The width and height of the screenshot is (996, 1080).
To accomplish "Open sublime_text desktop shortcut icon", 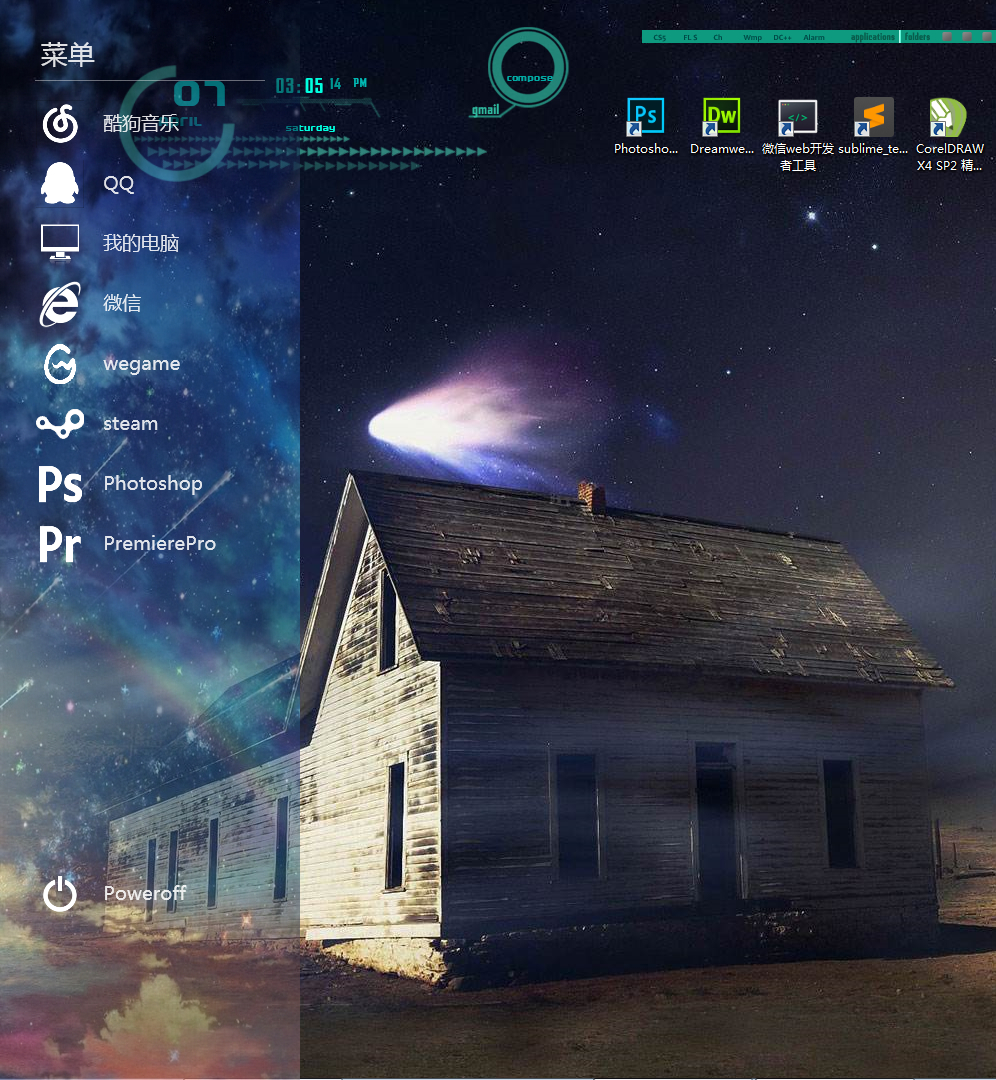I will [x=873, y=116].
